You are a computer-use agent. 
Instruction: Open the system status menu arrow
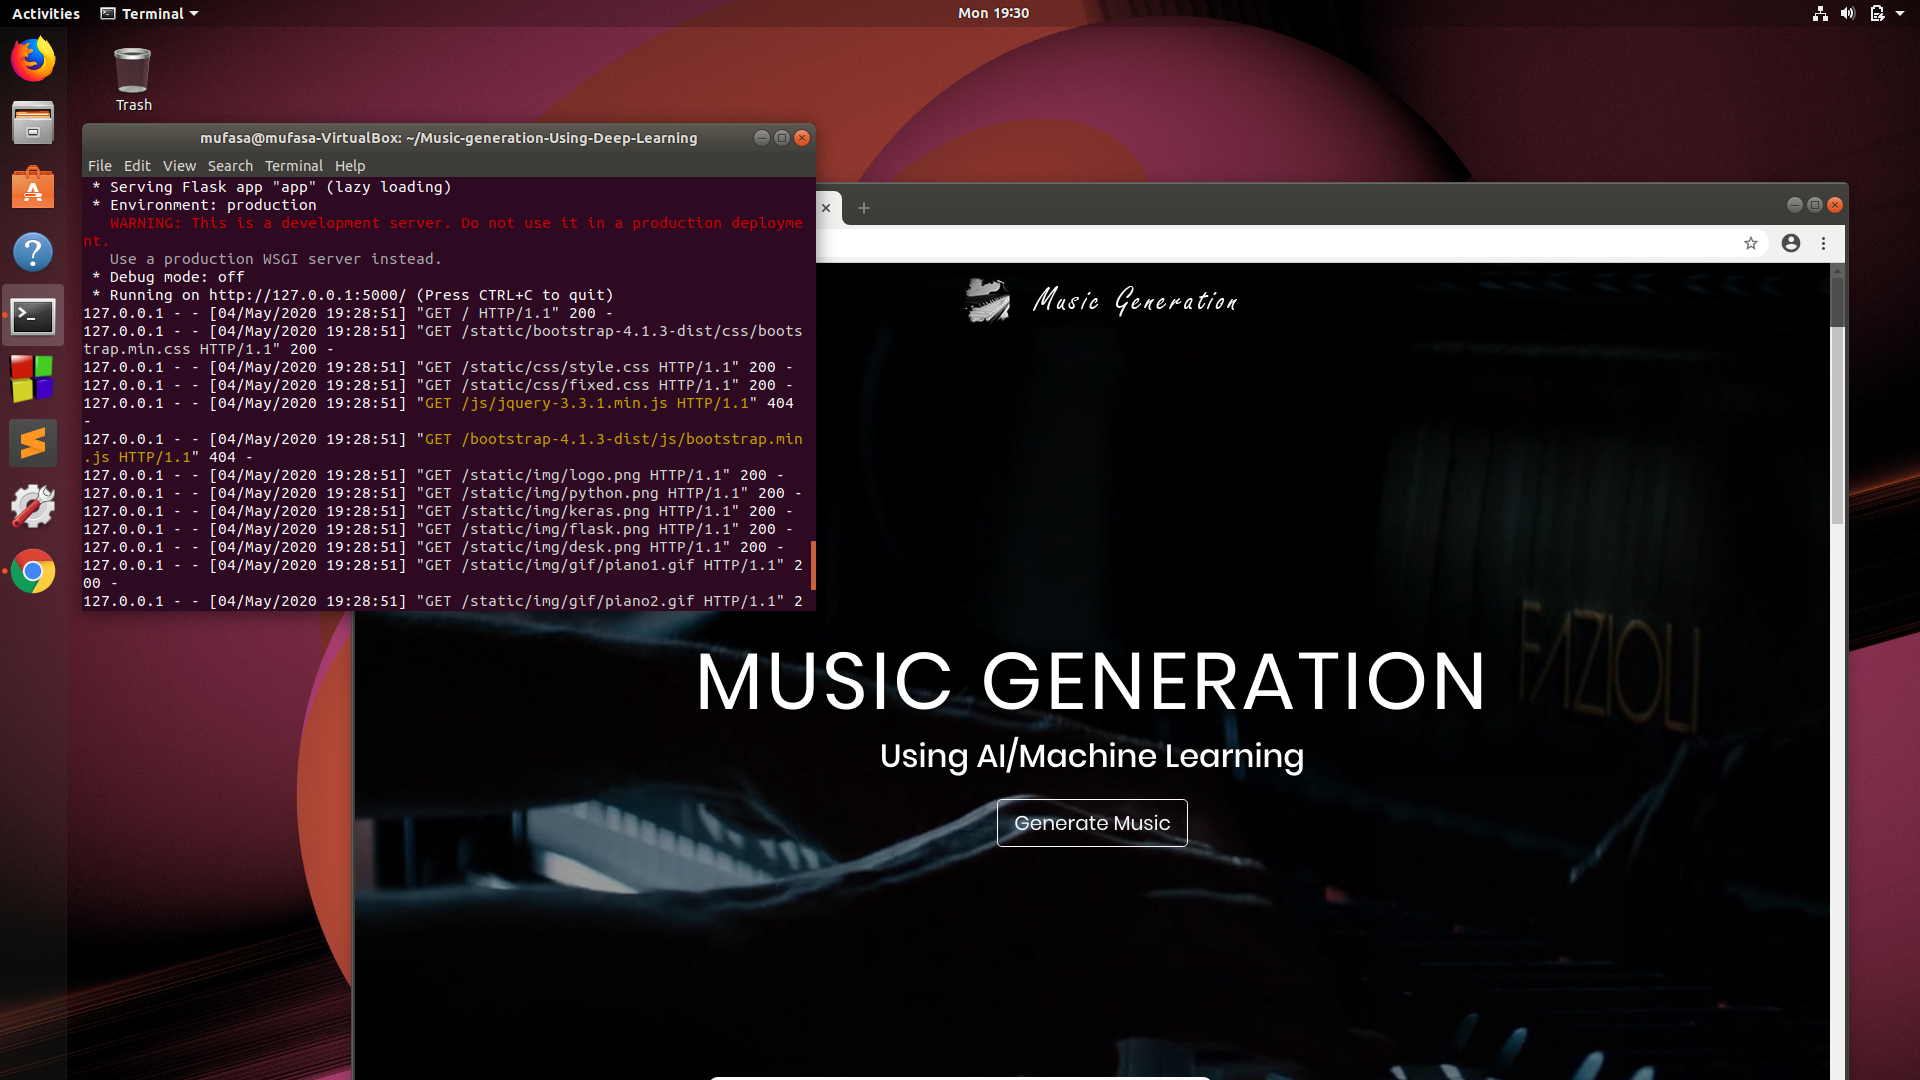[x=1899, y=13]
